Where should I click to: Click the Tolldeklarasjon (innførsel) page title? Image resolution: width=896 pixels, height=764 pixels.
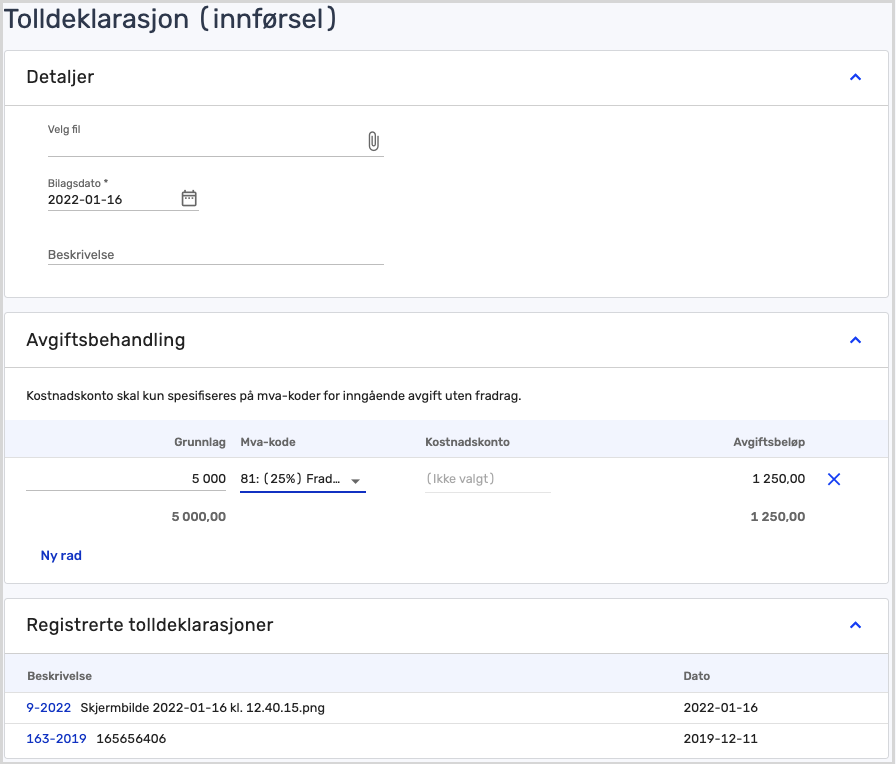click(x=170, y=19)
